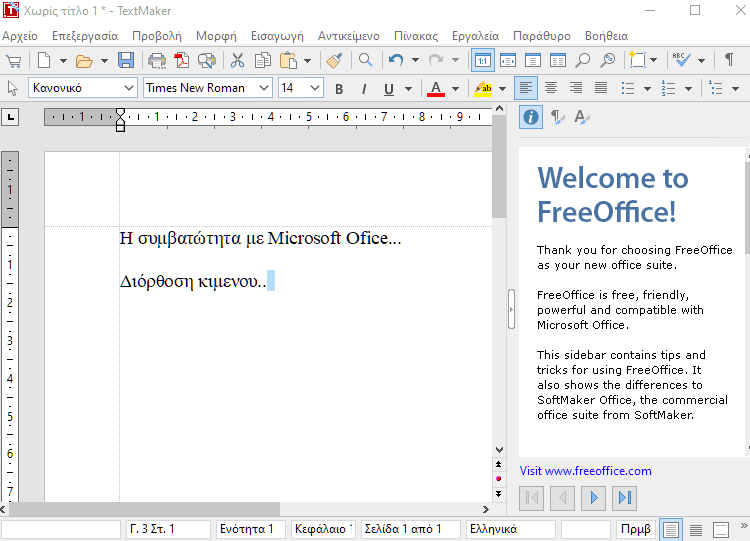Toggle bulleted list
750x541 pixels.
click(628, 88)
